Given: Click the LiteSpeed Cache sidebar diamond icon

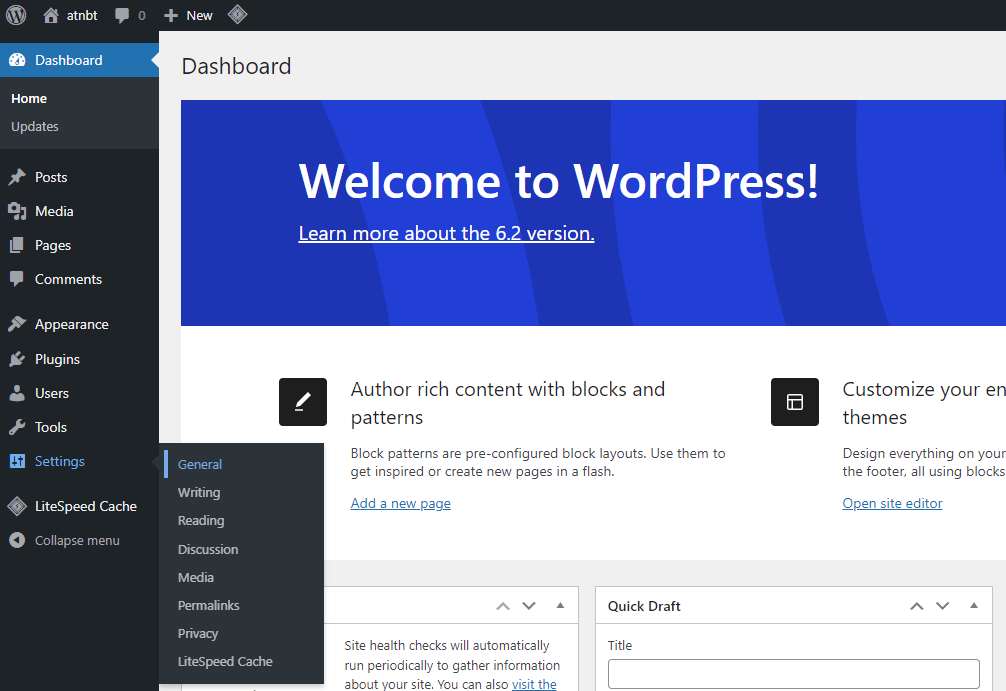Looking at the screenshot, I should 17,506.
